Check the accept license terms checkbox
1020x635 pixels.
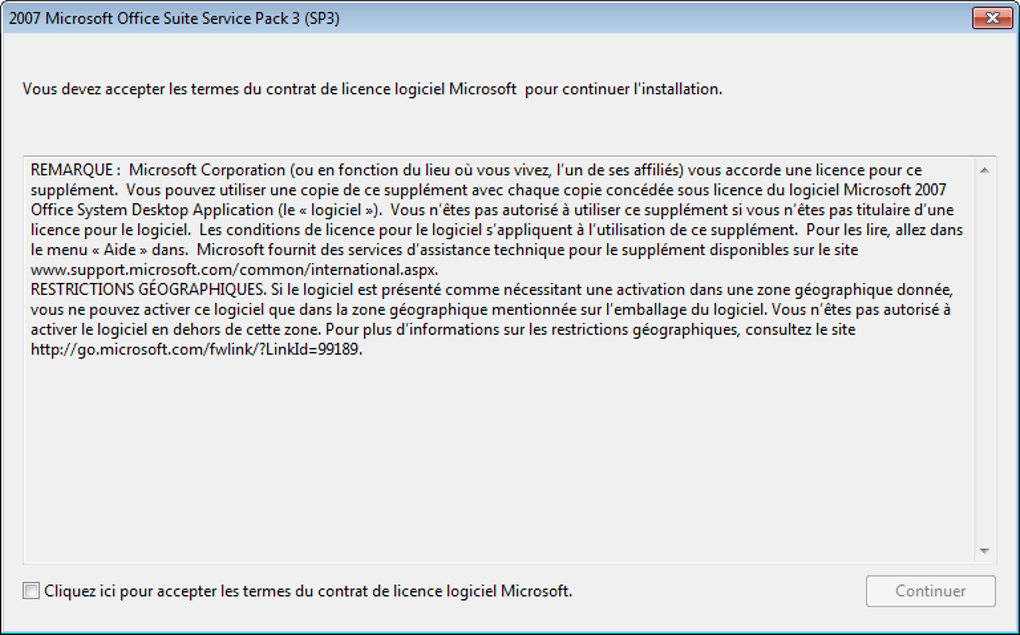click(31, 591)
